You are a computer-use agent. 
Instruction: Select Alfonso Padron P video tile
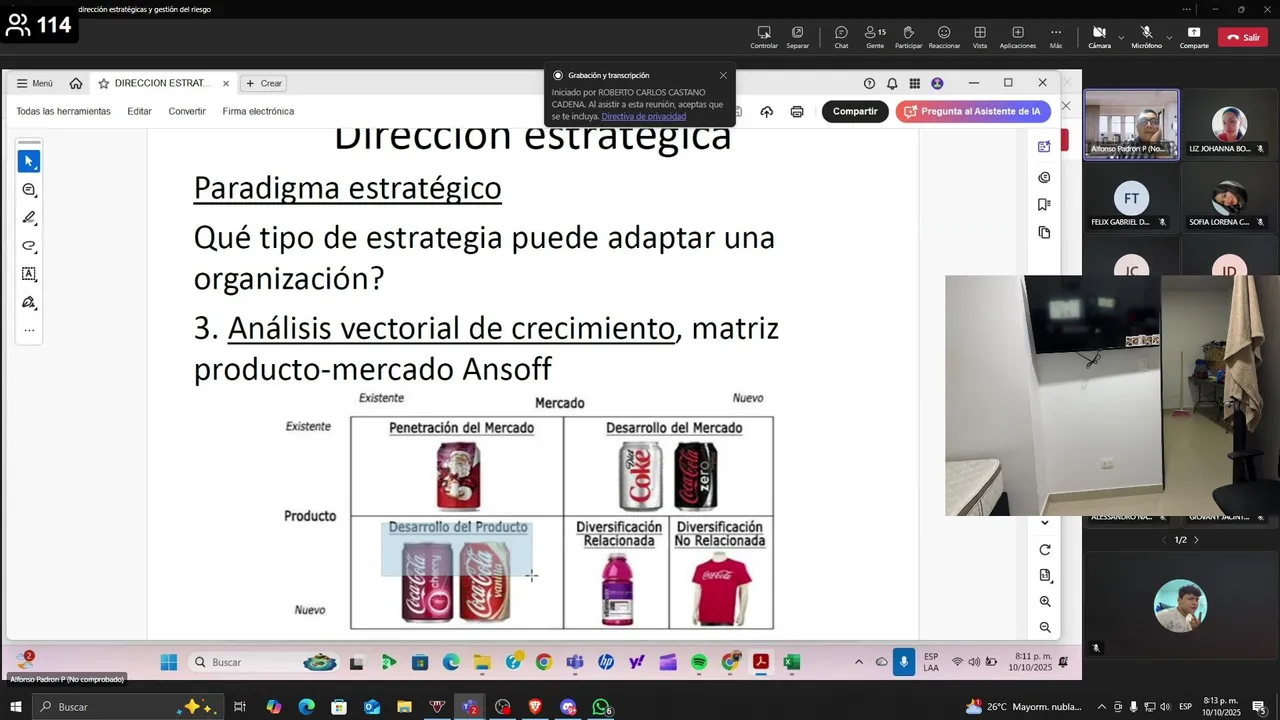click(1131, 124)
